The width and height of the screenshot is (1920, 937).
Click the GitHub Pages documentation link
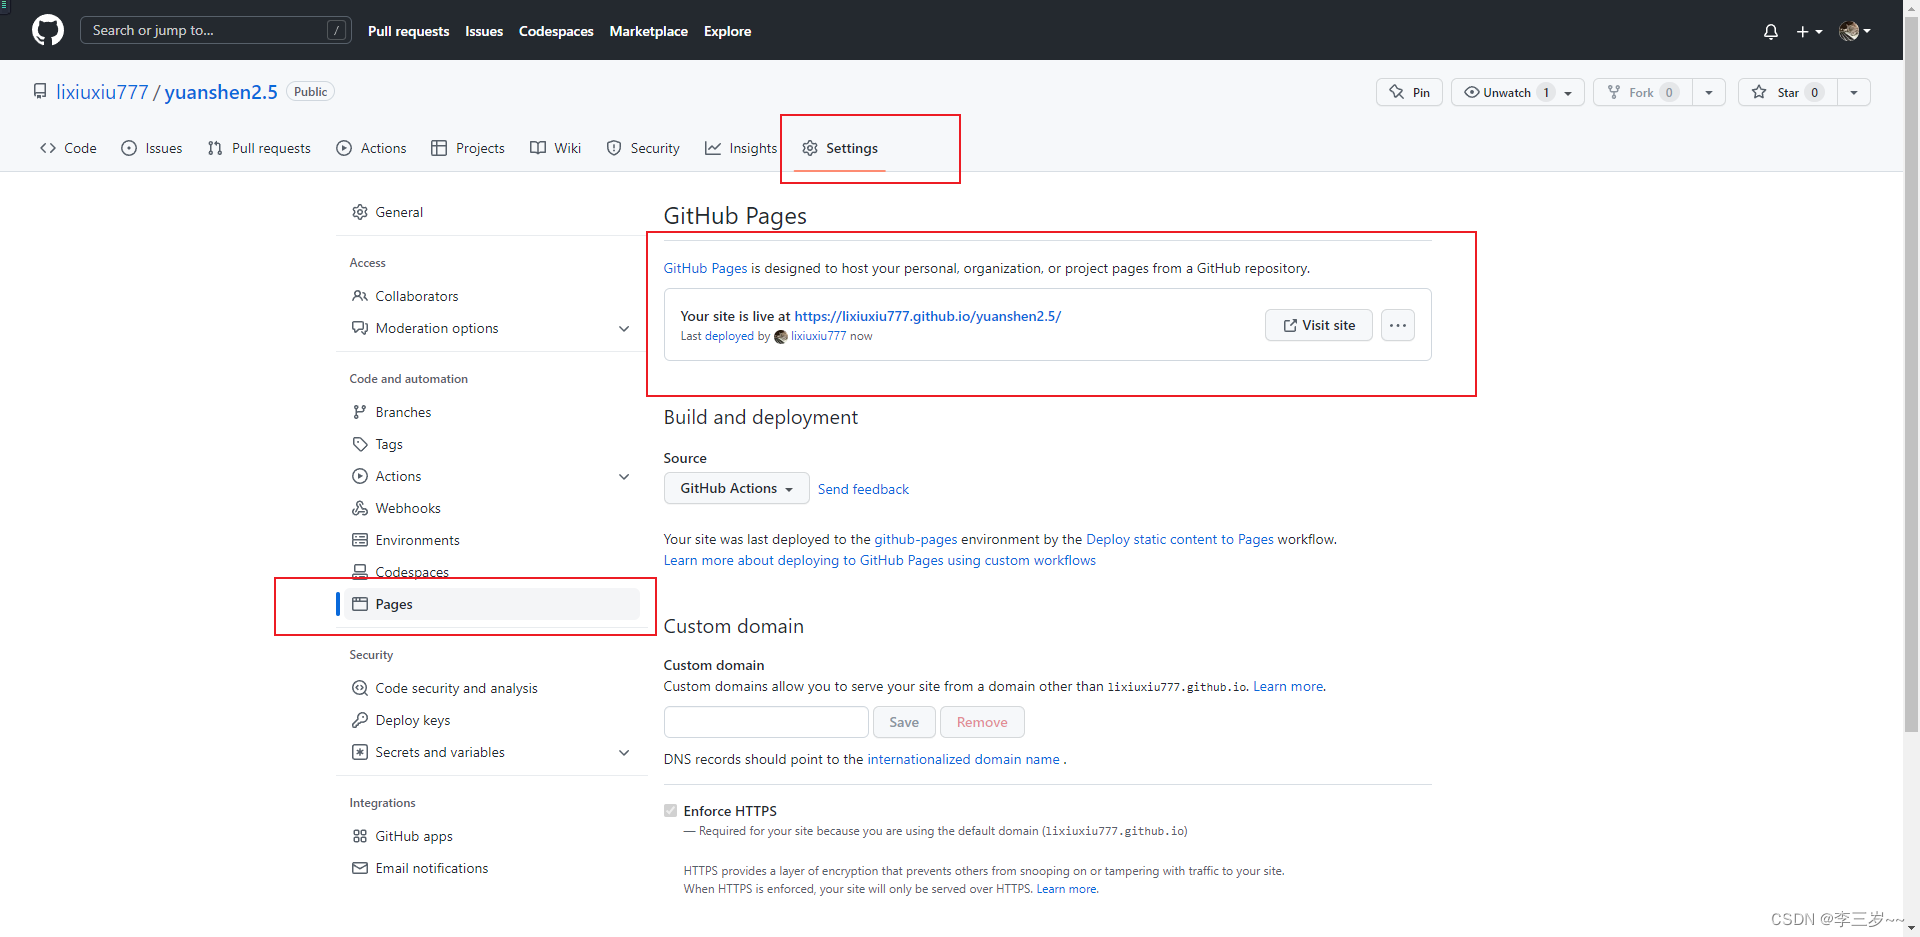pyautogui.click(x=705, y=268)
